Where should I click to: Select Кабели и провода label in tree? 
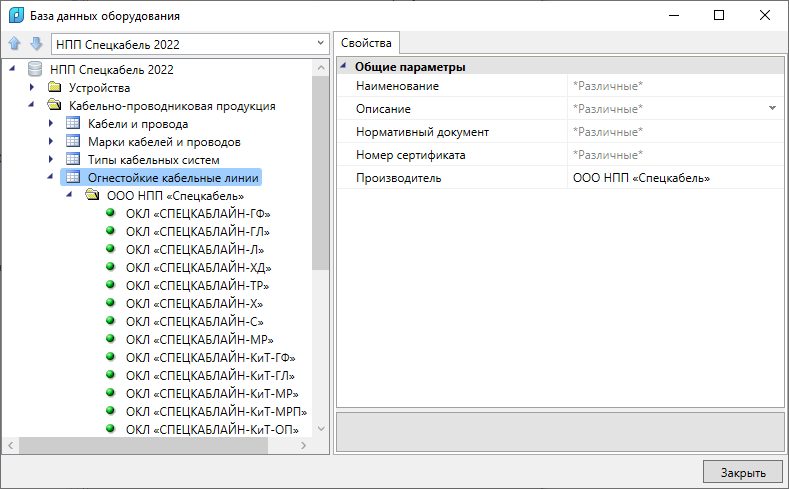tap(138, 124)
